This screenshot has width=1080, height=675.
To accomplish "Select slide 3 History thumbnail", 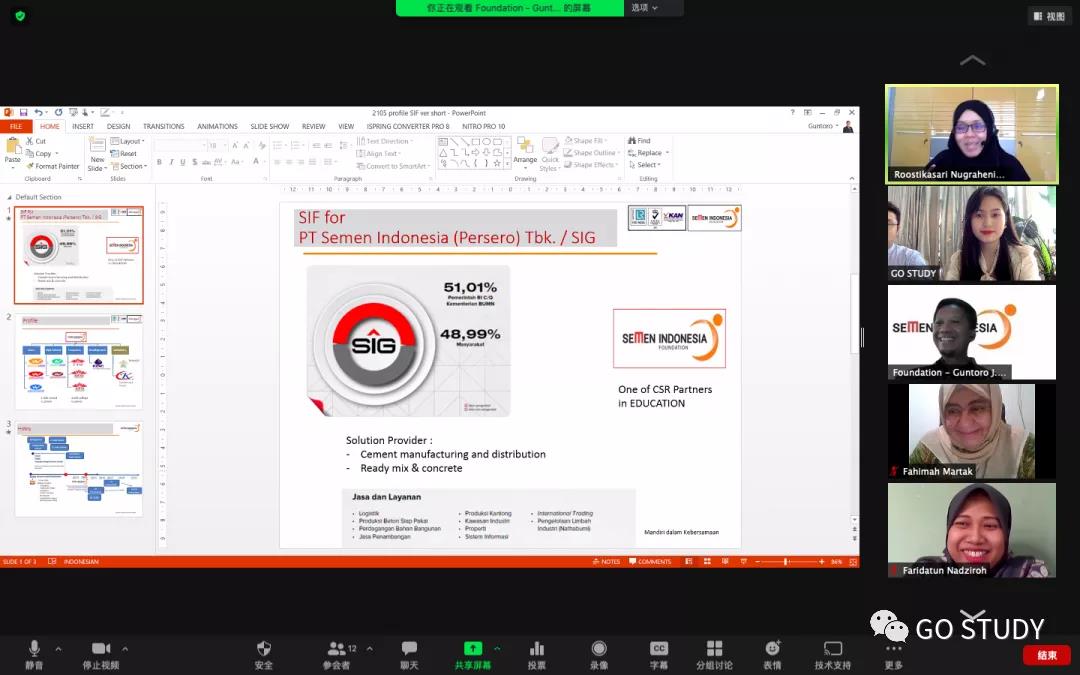I will (79, 468).
